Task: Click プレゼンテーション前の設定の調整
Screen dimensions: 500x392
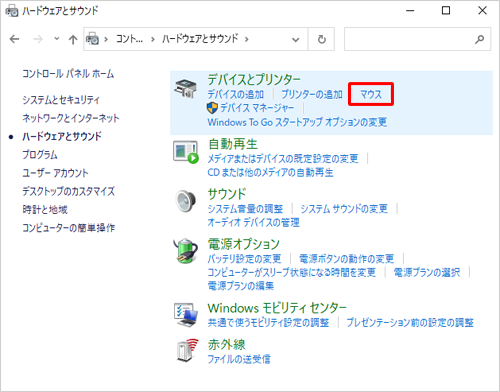Action: click(410, 323)
